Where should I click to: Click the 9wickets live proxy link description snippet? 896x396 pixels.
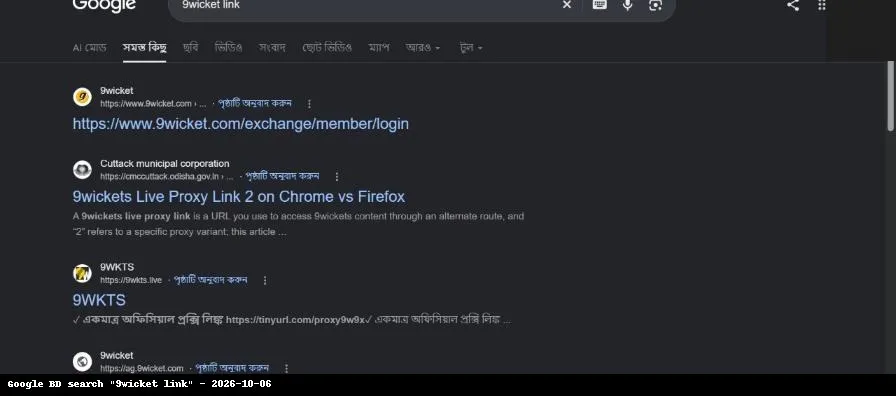(x=298, y=224)
